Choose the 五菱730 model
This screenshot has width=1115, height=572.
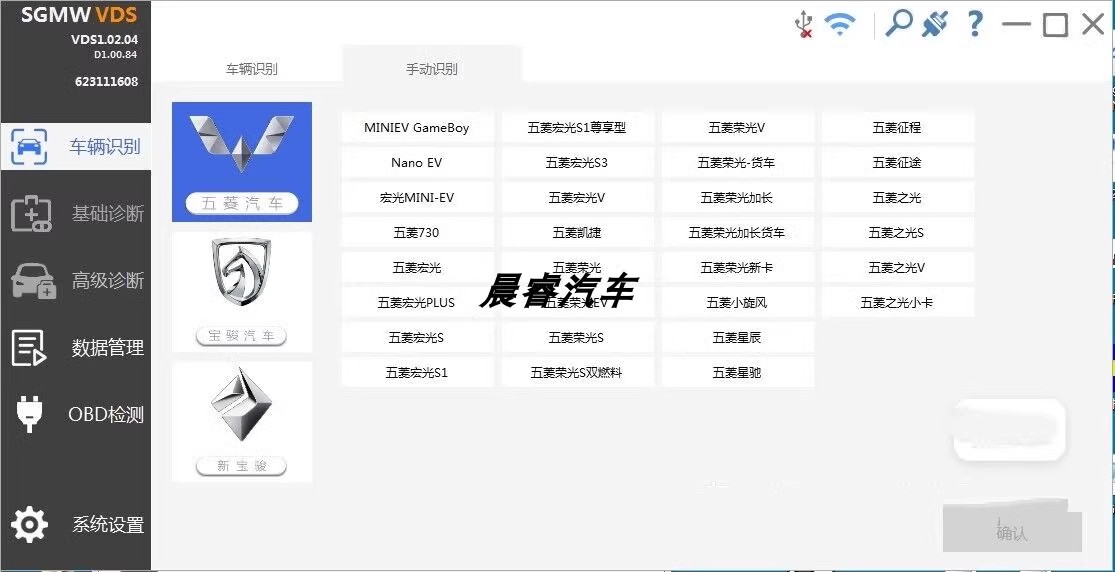(x=417, y=233)
